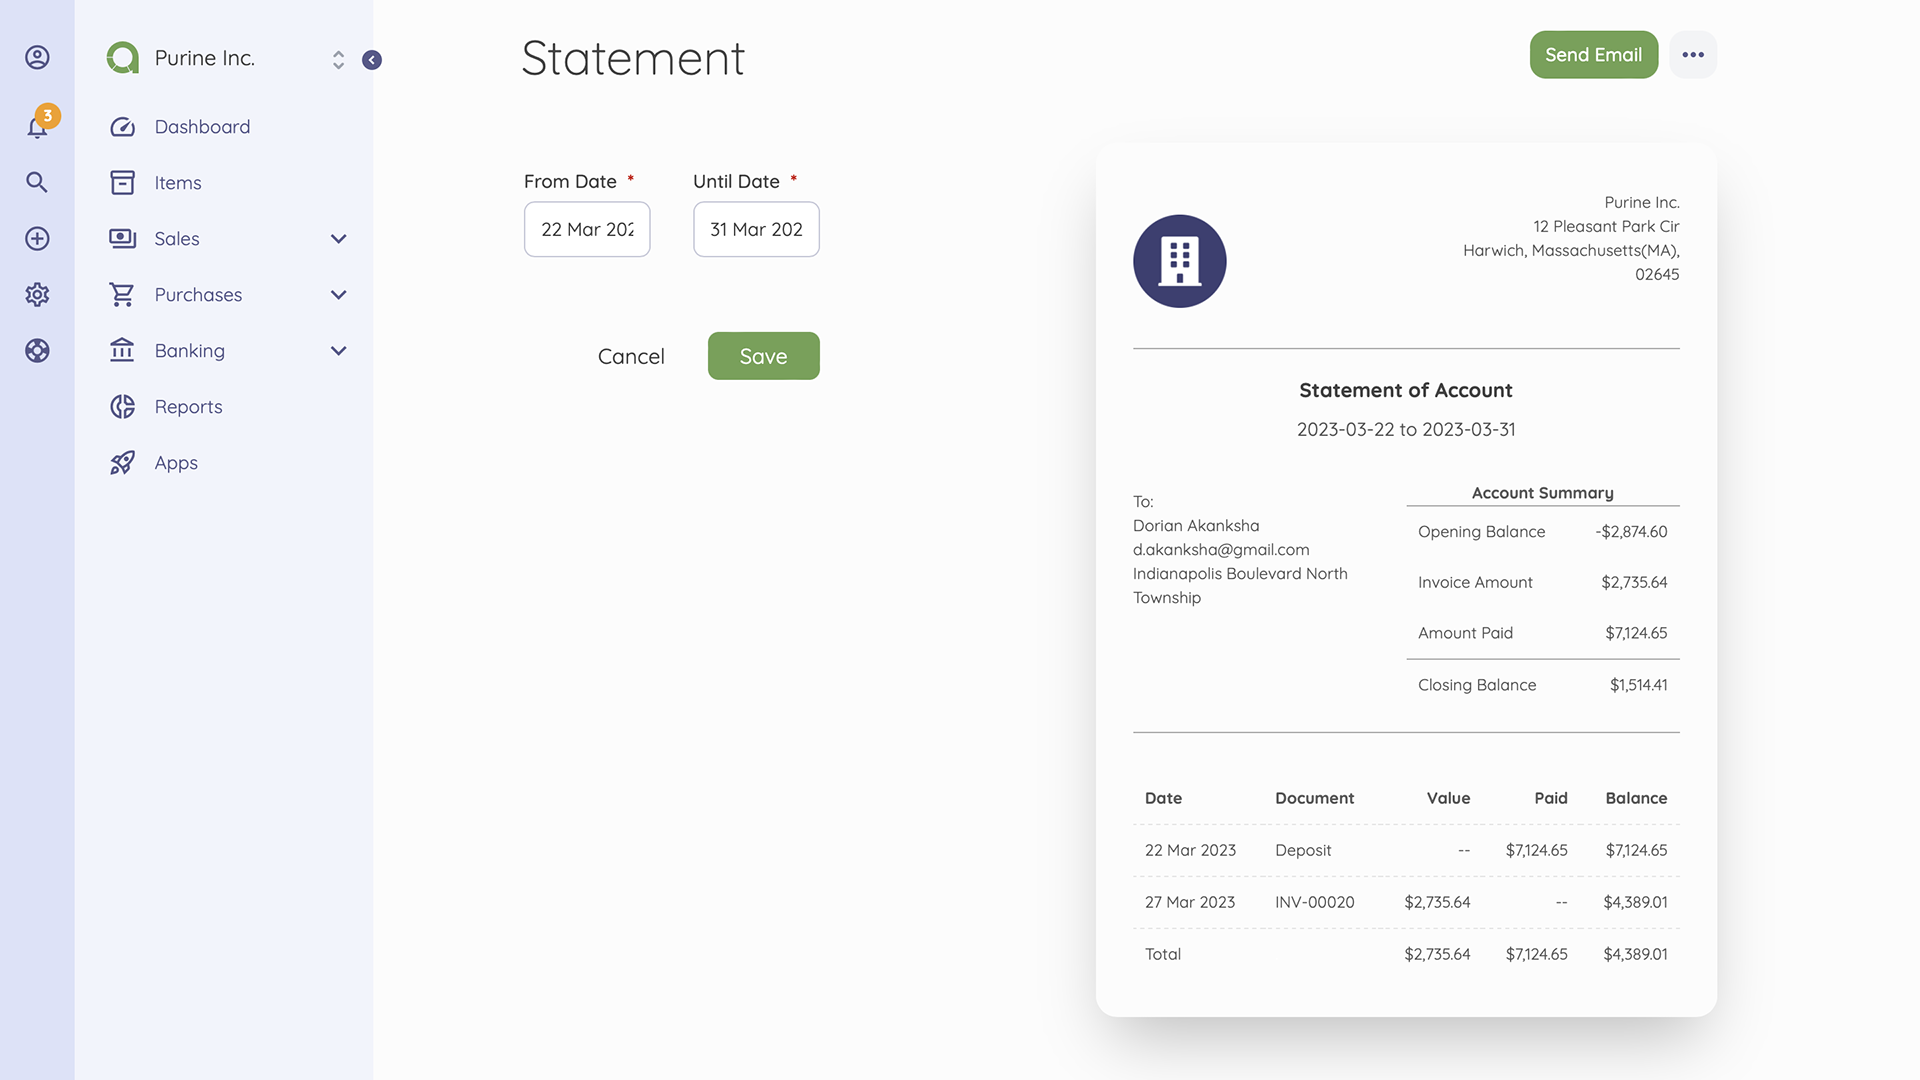1920x1080 pixels.
Task: Open the more options ellipsis menu
Action: point(1693,55)
